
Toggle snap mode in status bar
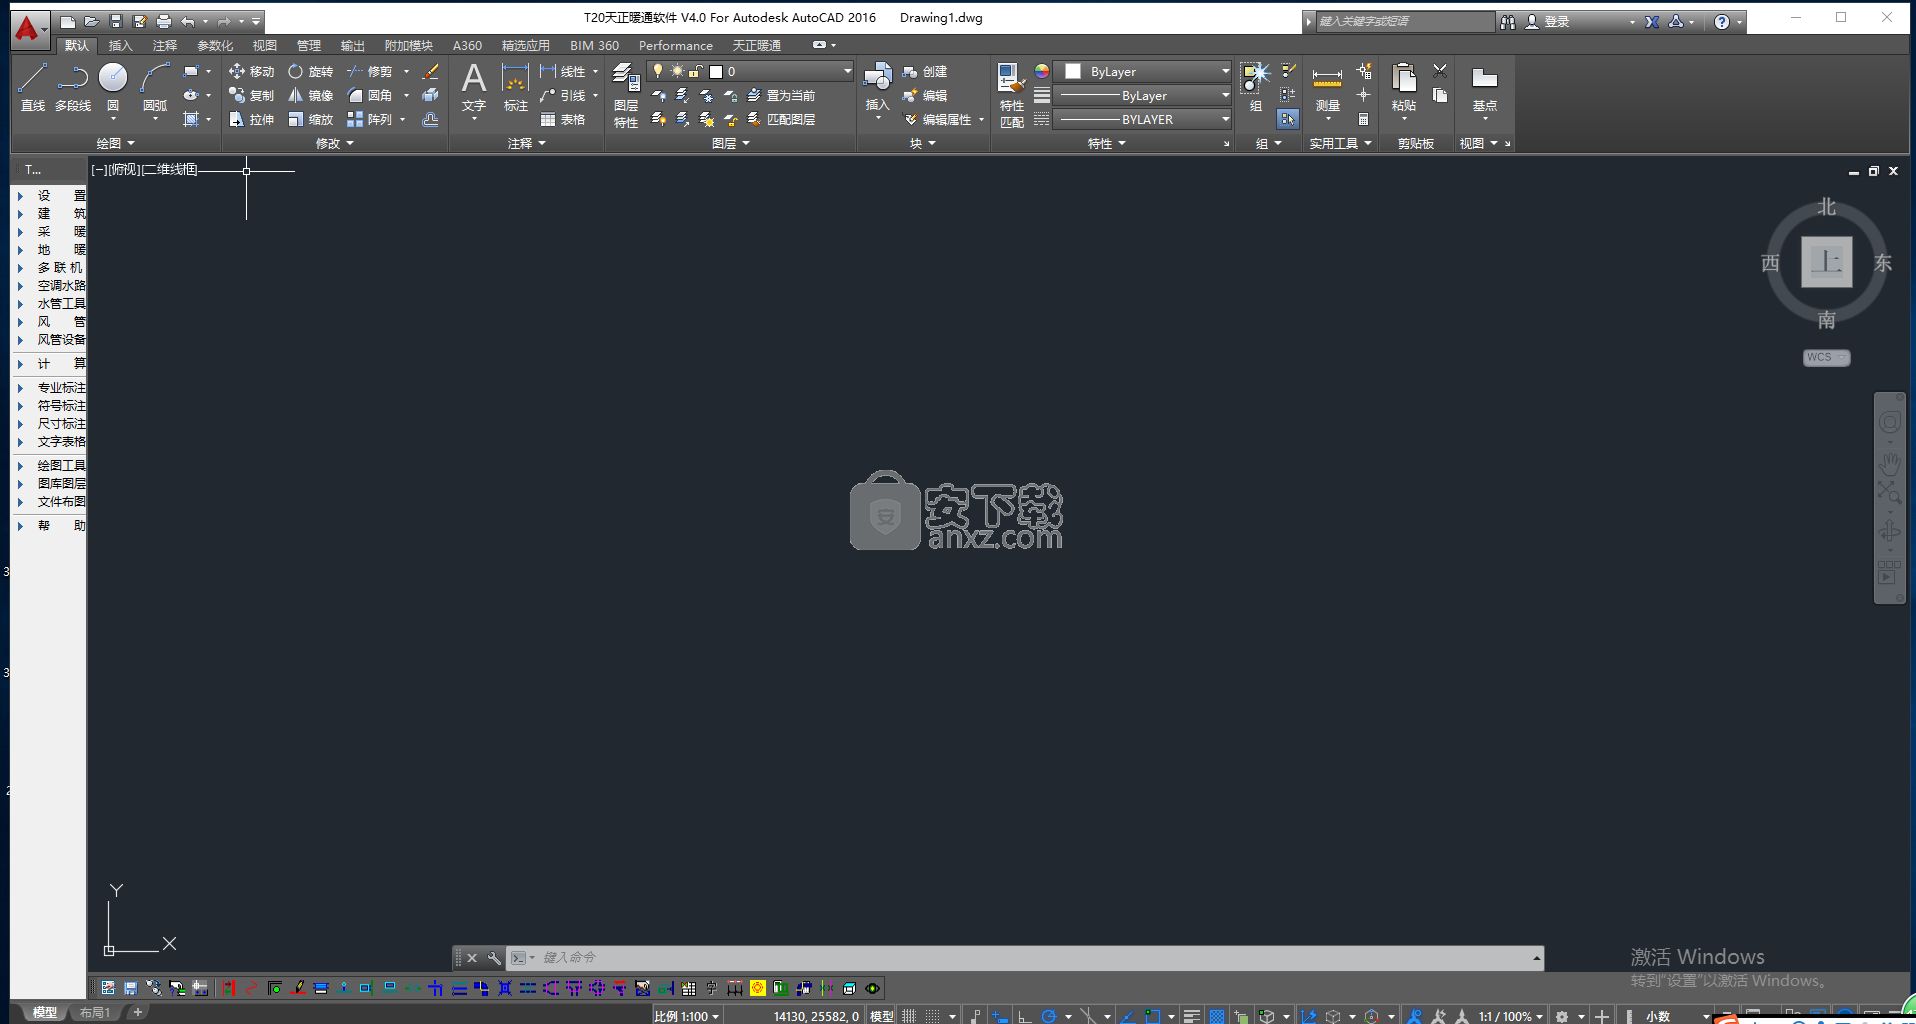(932, 1016)
